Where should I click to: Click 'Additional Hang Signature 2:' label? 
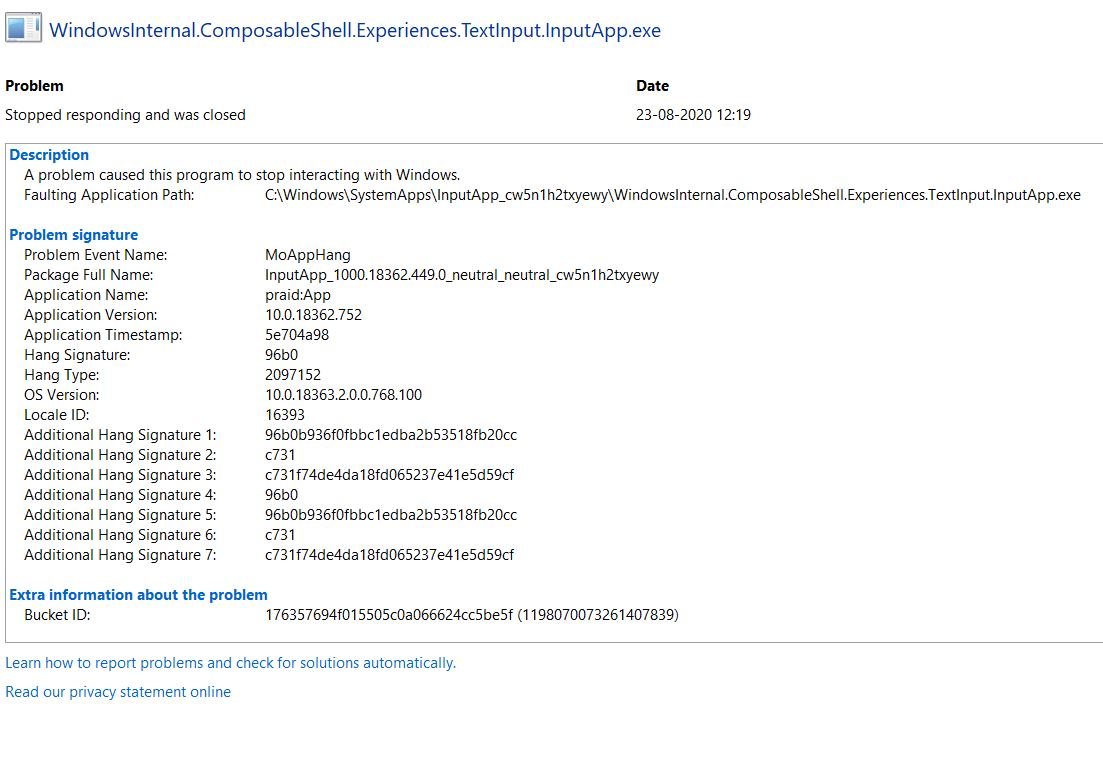coord(120,455)
